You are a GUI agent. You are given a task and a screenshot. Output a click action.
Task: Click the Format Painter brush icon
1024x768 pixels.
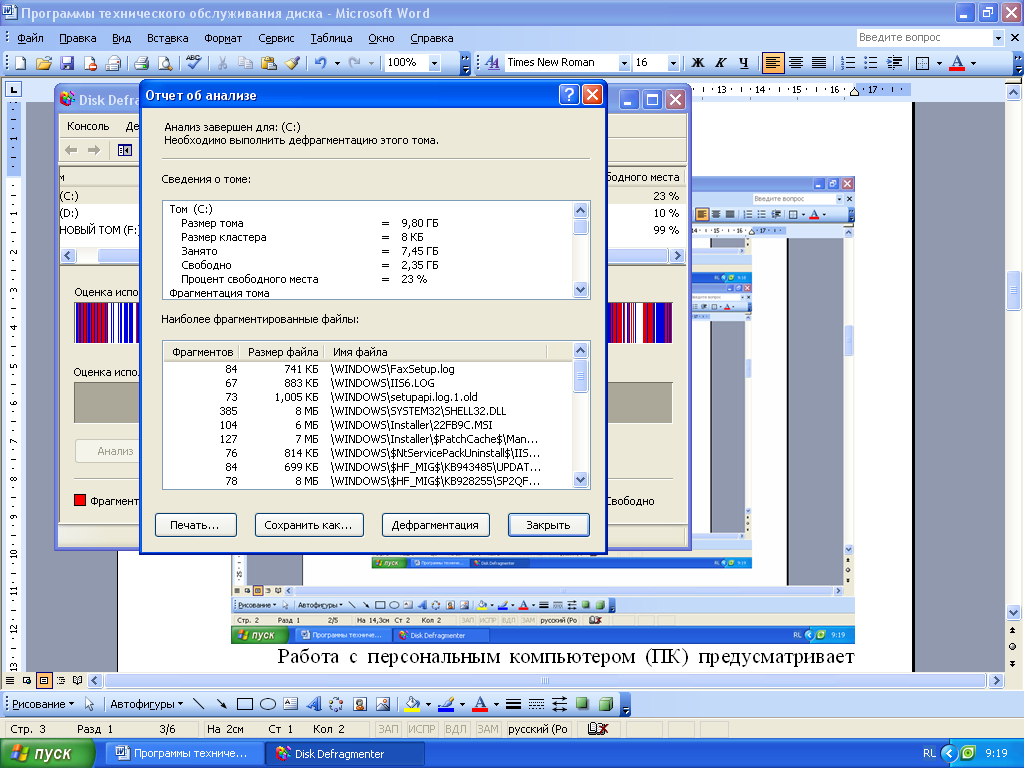click(x=292, y=63)
